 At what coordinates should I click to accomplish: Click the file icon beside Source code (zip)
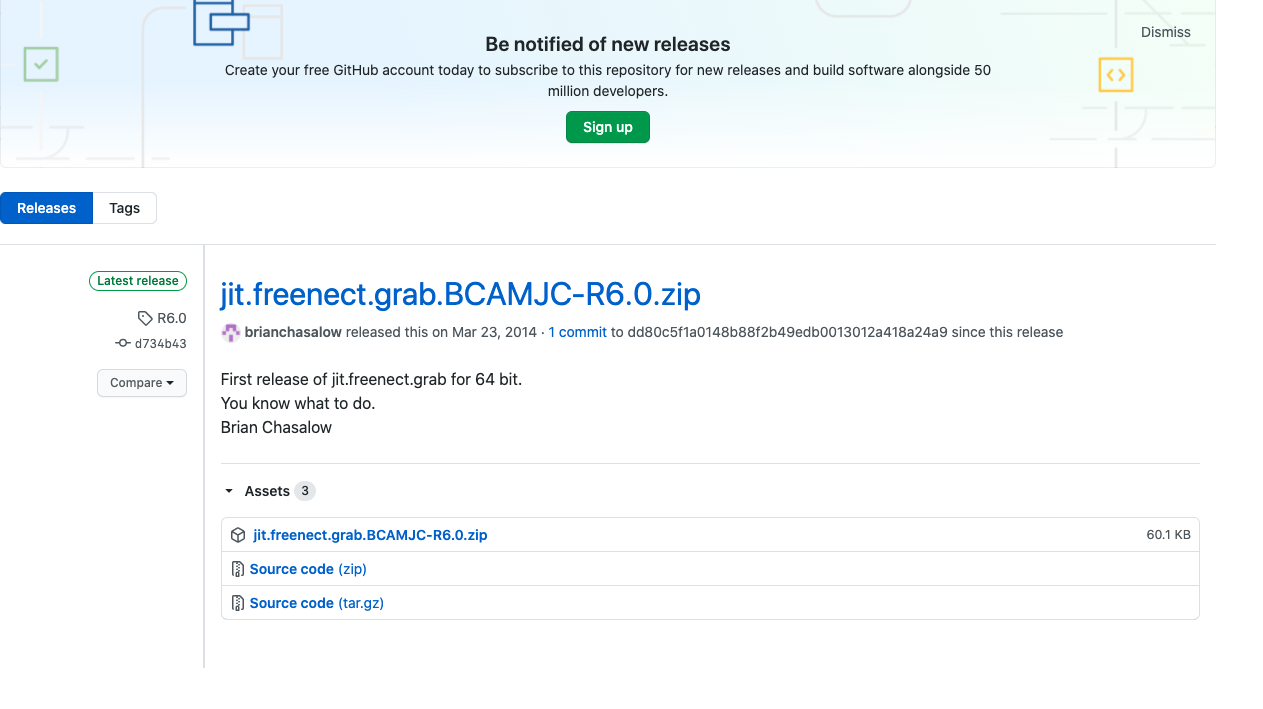(238, 569)
